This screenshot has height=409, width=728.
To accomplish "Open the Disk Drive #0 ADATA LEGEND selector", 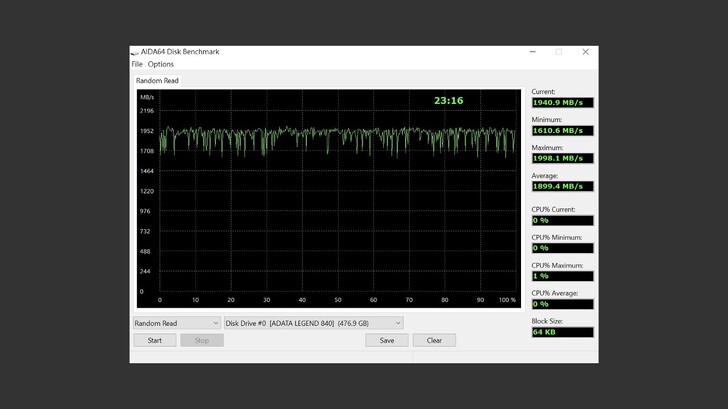I will point(313,323).
